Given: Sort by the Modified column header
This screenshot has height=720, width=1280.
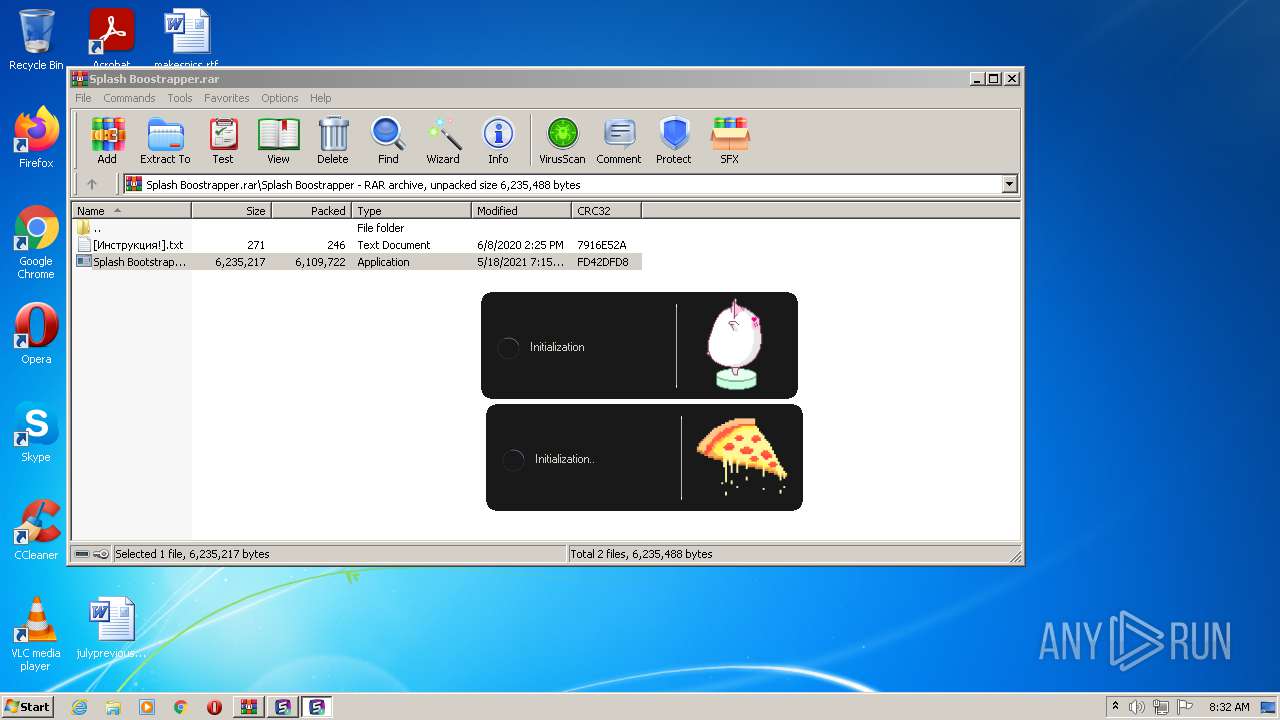Looking at the screenshot, I should (522, 211).
